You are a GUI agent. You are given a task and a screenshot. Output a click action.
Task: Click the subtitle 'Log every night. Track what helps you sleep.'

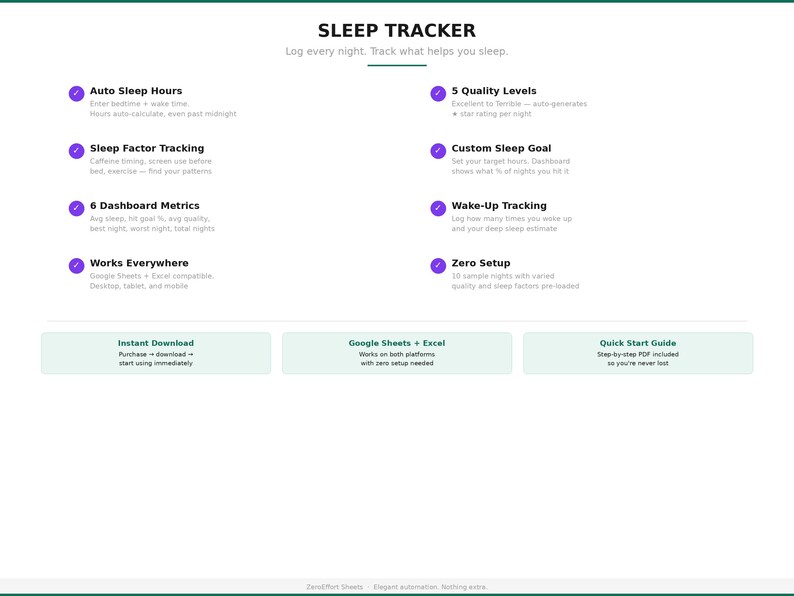point(397,51)
